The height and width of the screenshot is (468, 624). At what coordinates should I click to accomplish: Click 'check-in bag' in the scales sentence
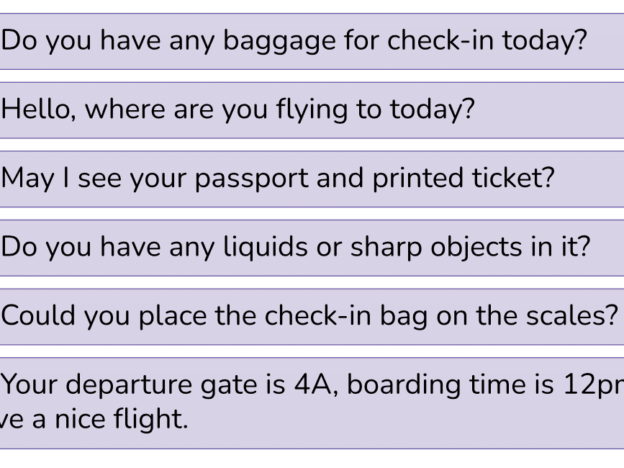[x=346, y=316]
